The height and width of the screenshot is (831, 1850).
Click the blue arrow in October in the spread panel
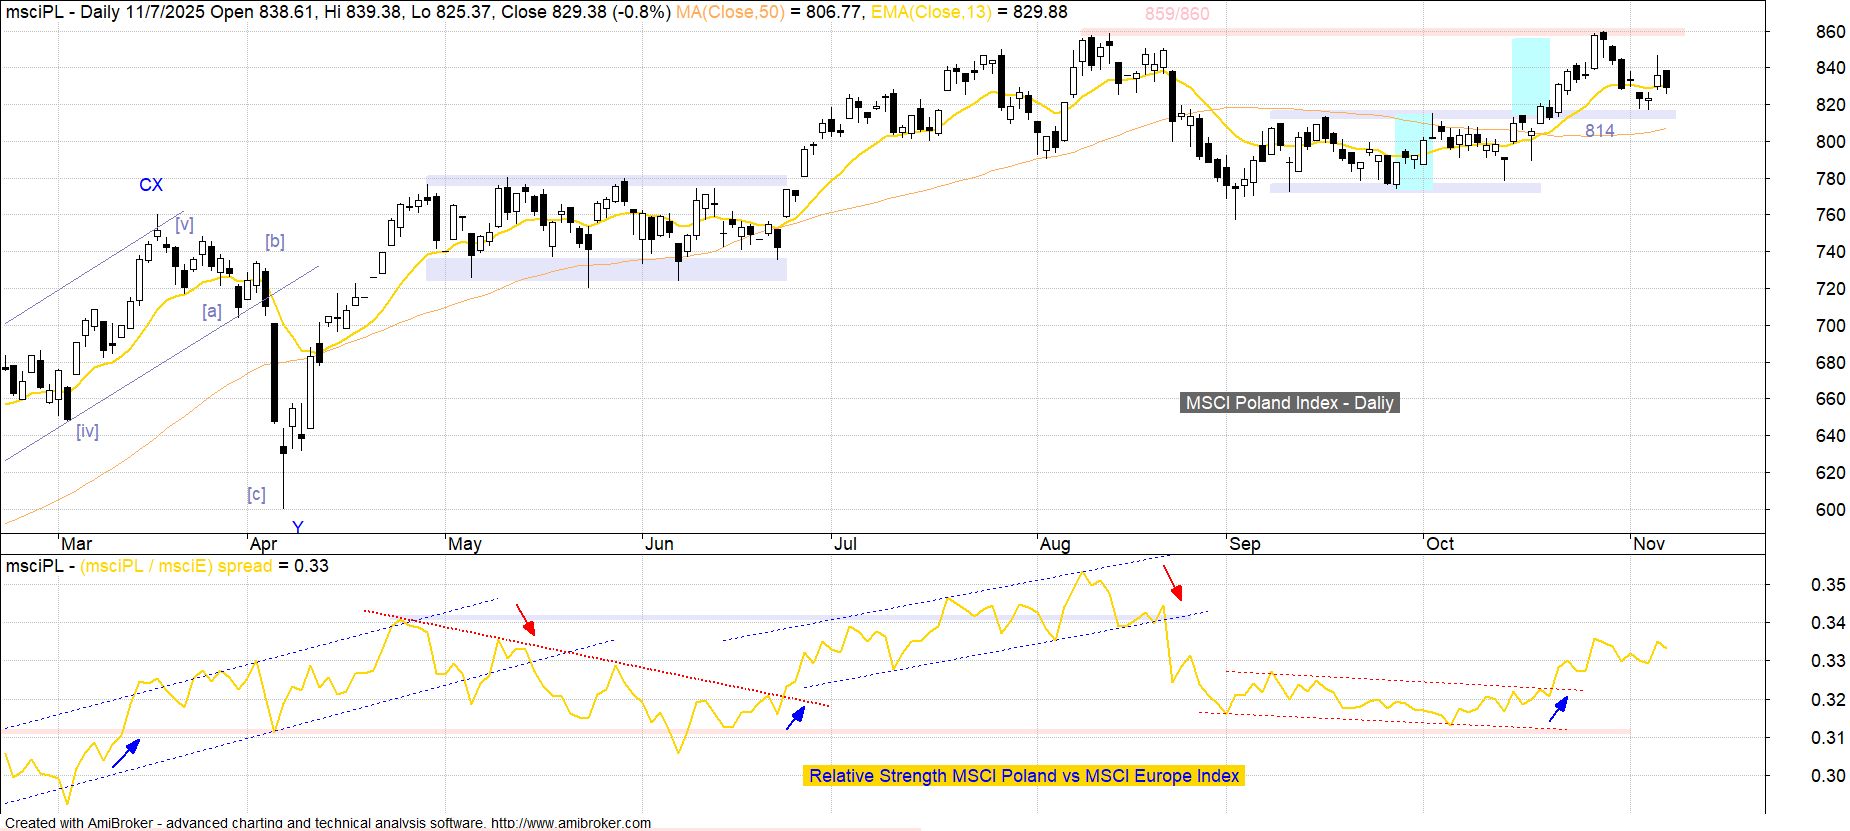tap(1559, 708)
